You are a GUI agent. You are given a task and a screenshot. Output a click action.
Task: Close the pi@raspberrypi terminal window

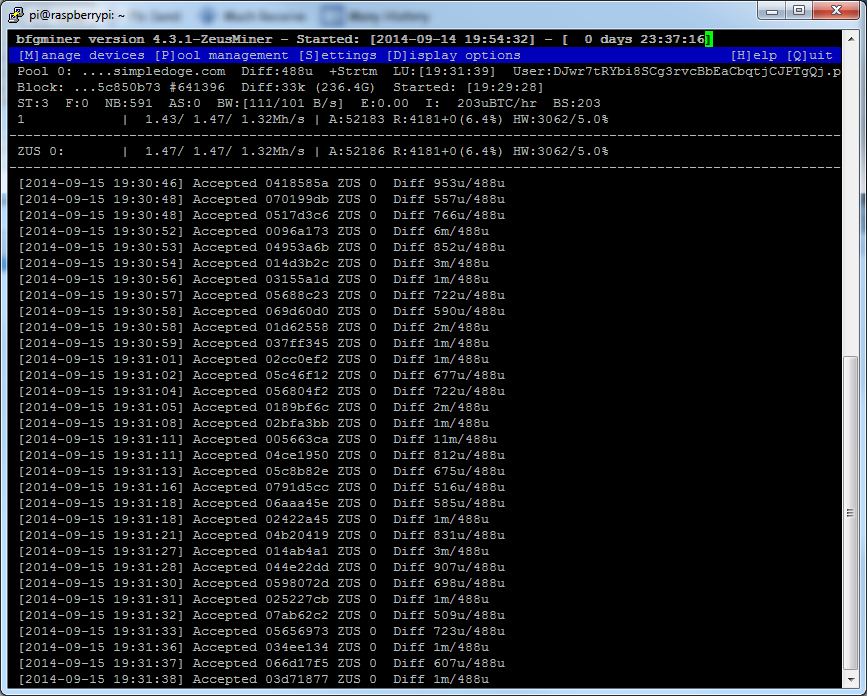837,11
